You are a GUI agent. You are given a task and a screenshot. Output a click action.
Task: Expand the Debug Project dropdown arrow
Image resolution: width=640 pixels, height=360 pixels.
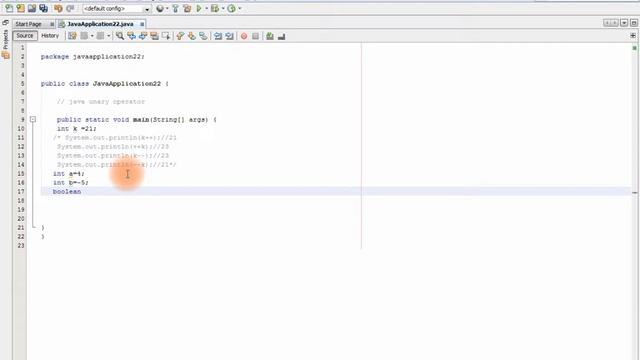pyautogui.click(x=223, y=9)
